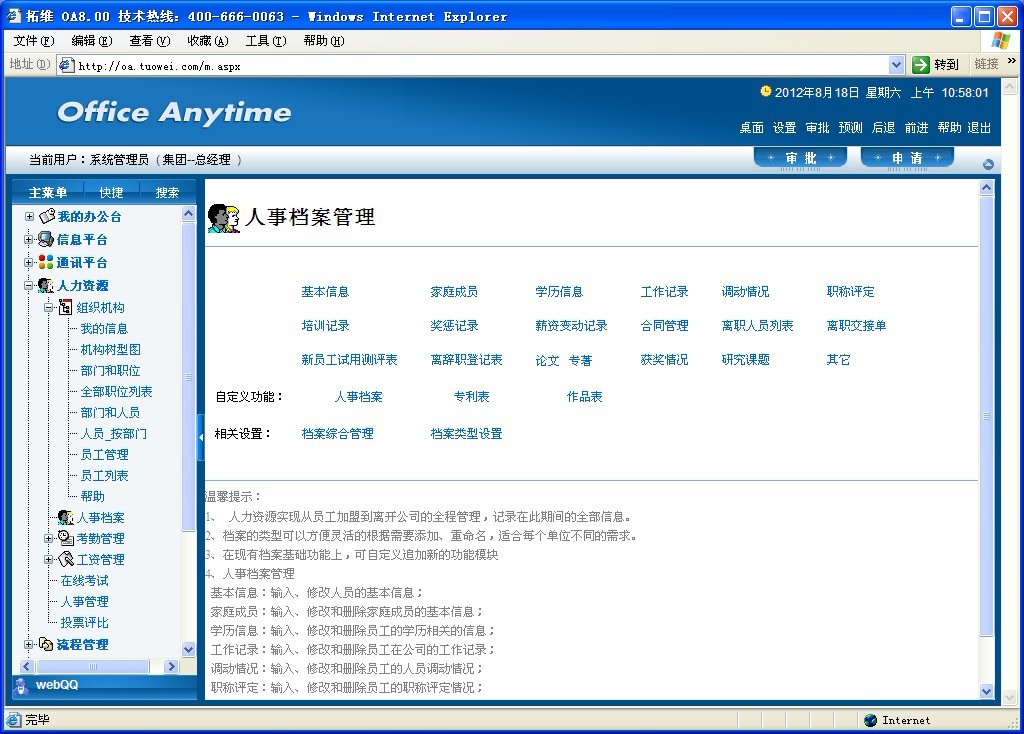The height and width of the screenshot is (734, 1024).
Task: Expand the 我的办公台 tree node
Action: click(x=29, y=216)
